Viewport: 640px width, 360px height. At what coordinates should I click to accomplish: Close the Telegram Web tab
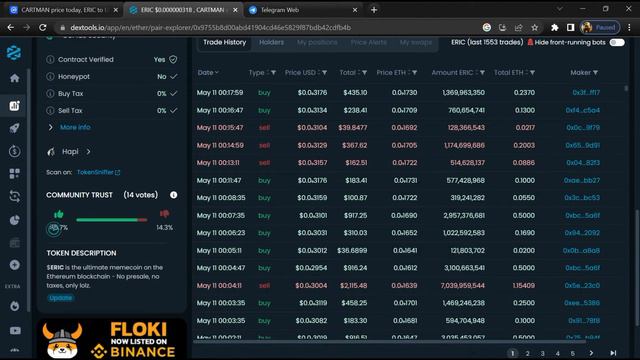tap(355, 10)
